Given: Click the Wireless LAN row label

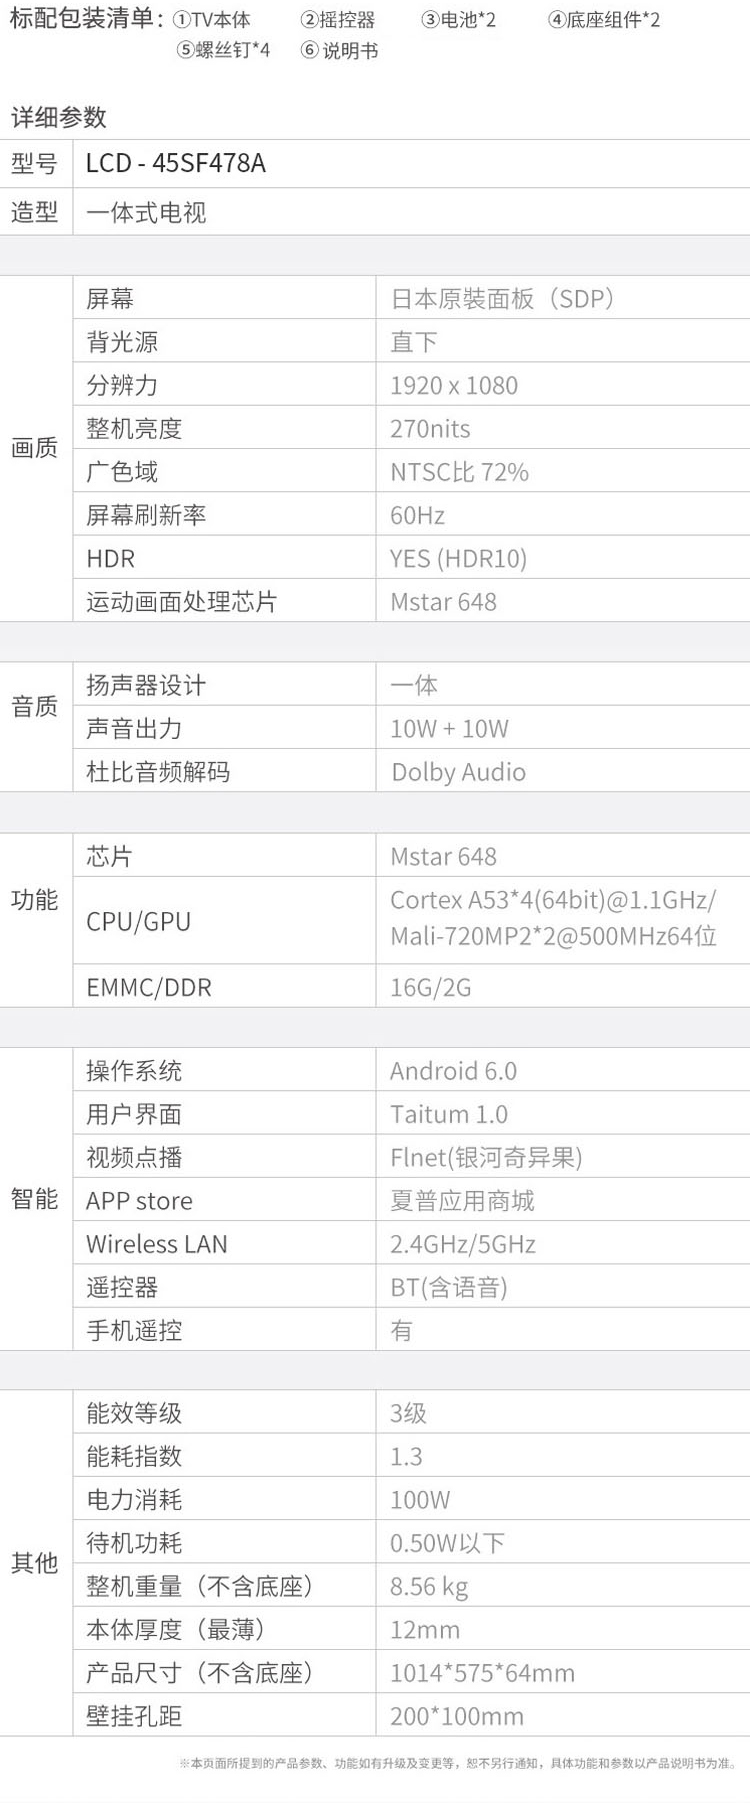Looking at the screenshot, I should click(x=157, y=1244).
